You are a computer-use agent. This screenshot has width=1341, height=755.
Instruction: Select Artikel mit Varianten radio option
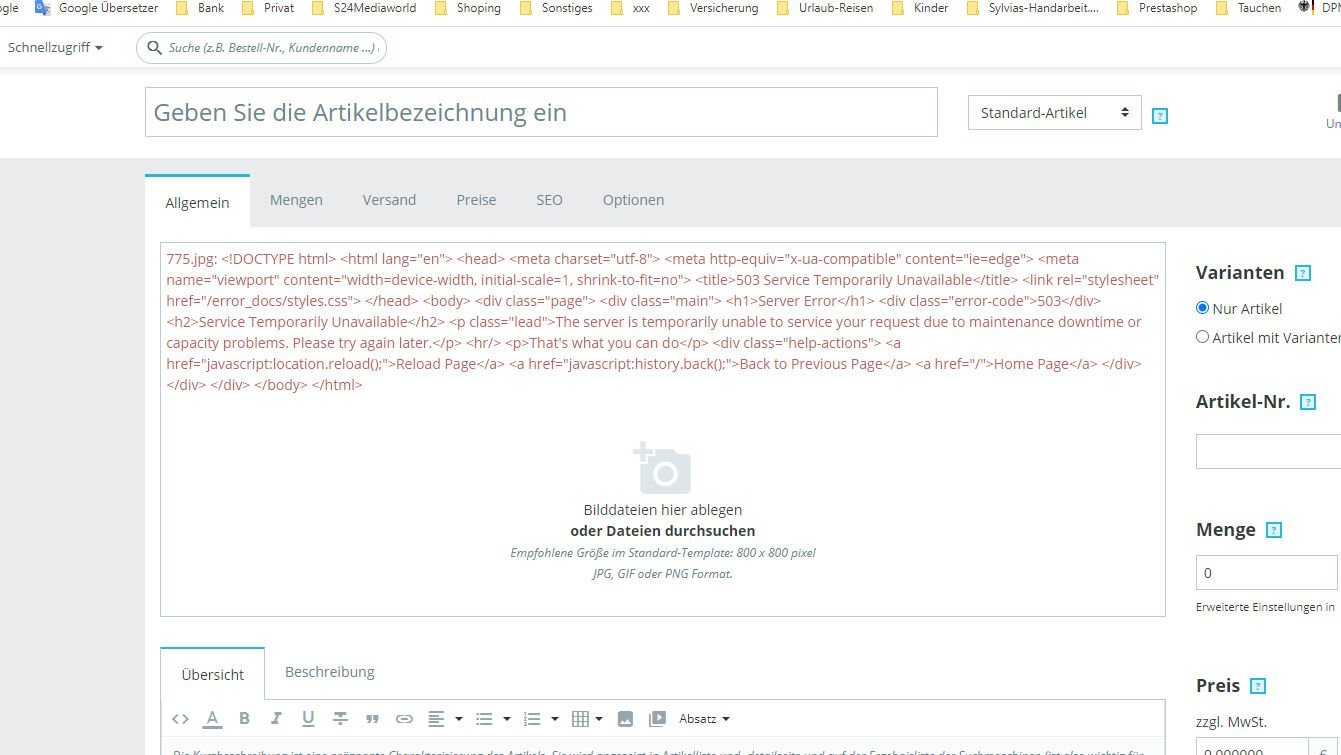tap(1203, 337)
